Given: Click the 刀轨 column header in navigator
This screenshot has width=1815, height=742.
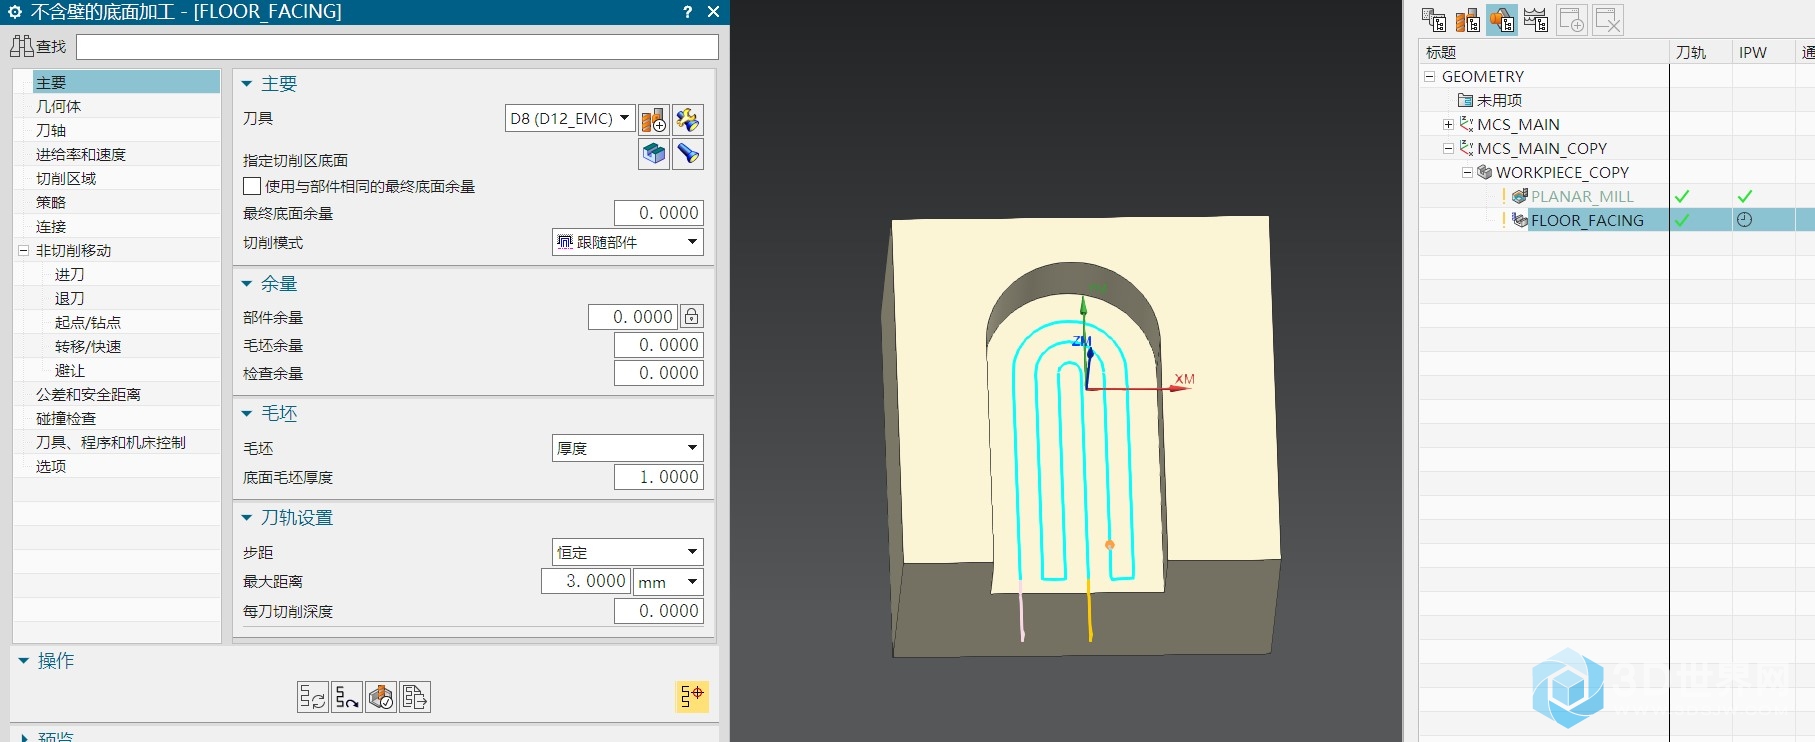Looking at the screenshot, I should pos(1700,52).
